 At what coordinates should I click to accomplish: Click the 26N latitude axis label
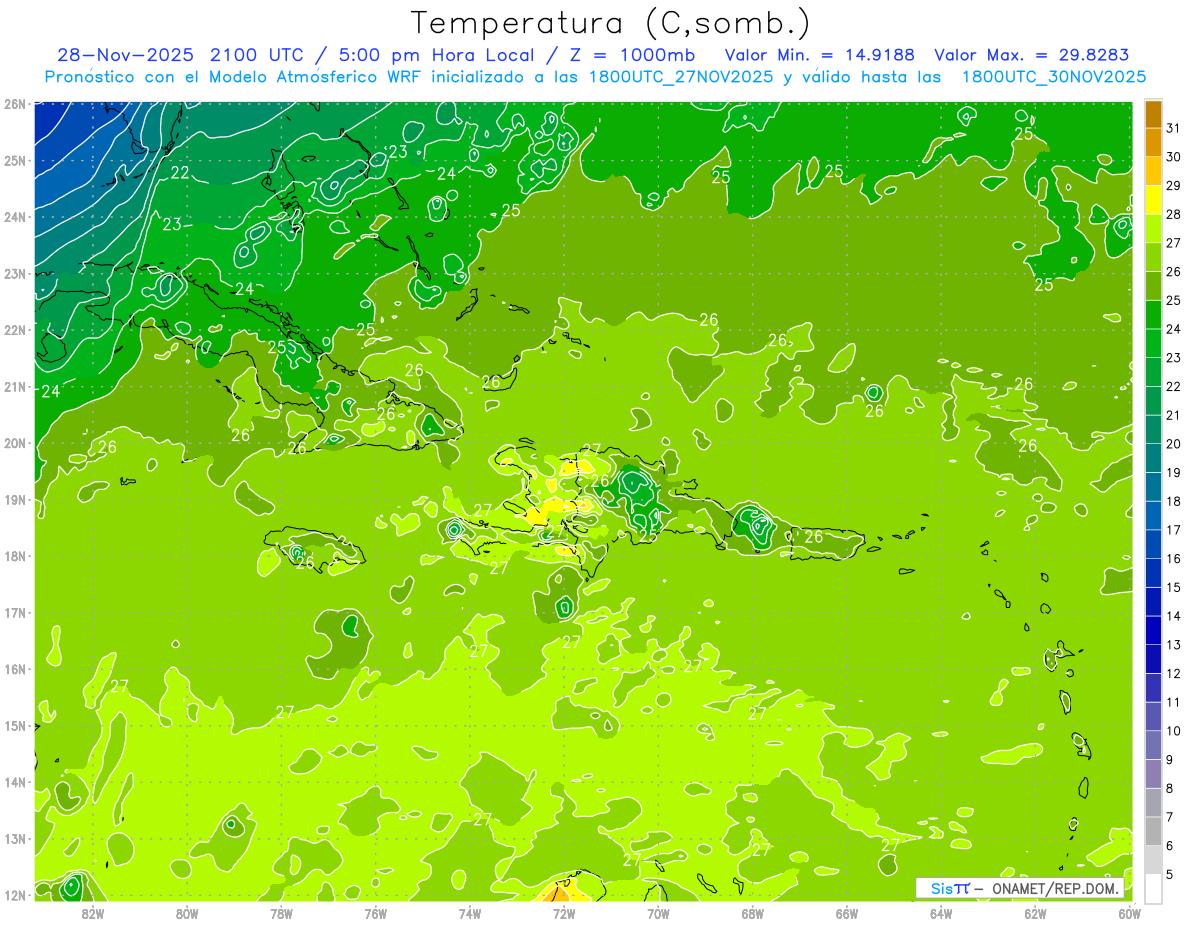14,104
